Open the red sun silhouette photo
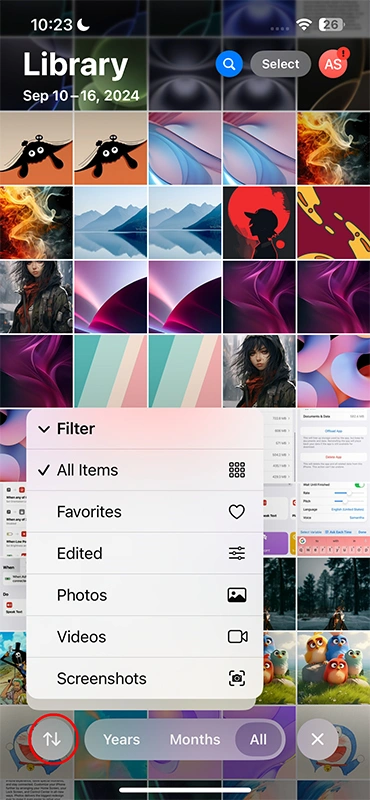The height and width of the screenshot is (800, 370). 259,222
